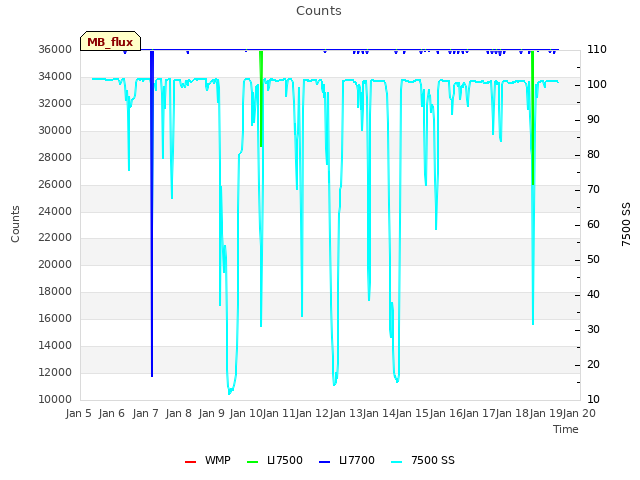Click the '7500 SS' right axis label
Image resolution: width=640 pixels, height=480 pixels.
tap(626, 224)
